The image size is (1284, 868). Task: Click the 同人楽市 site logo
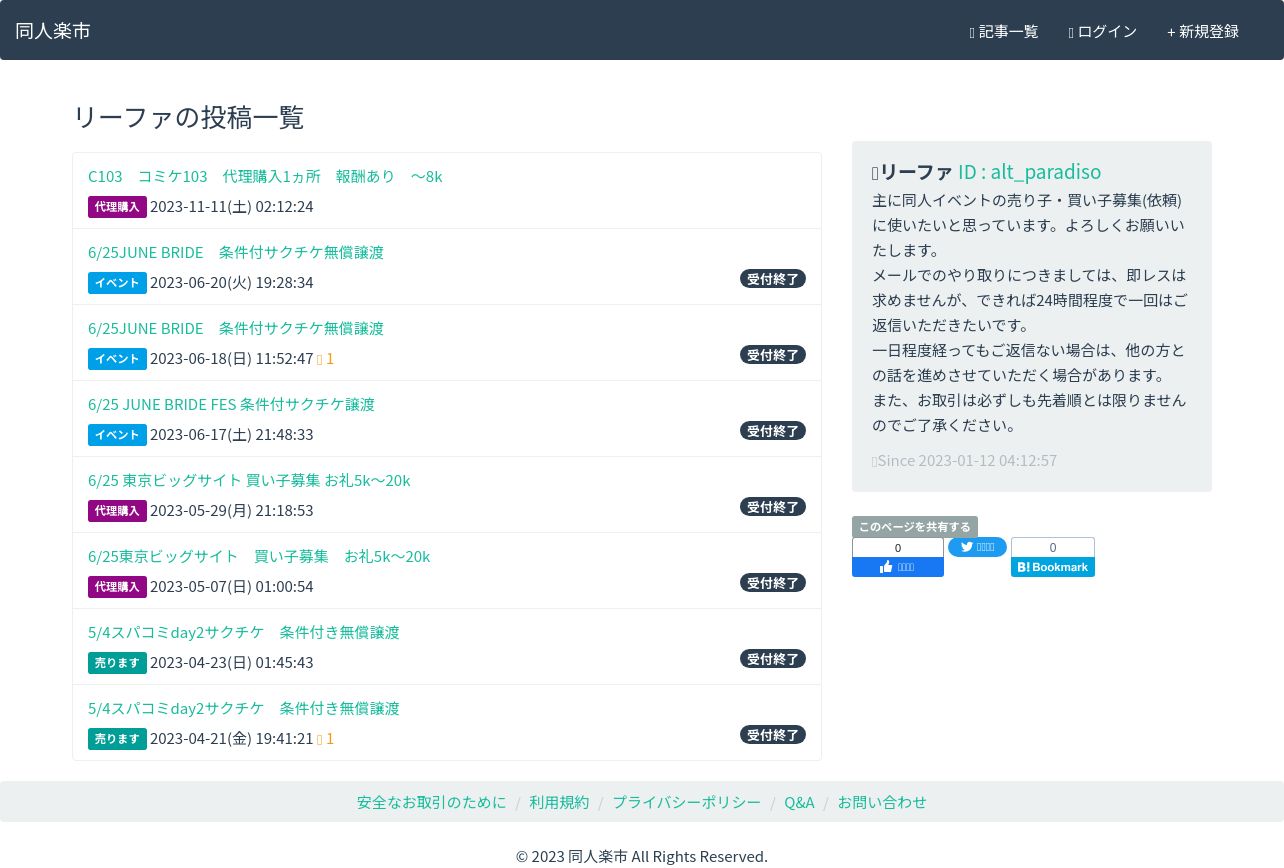click(x=53, y=31)
